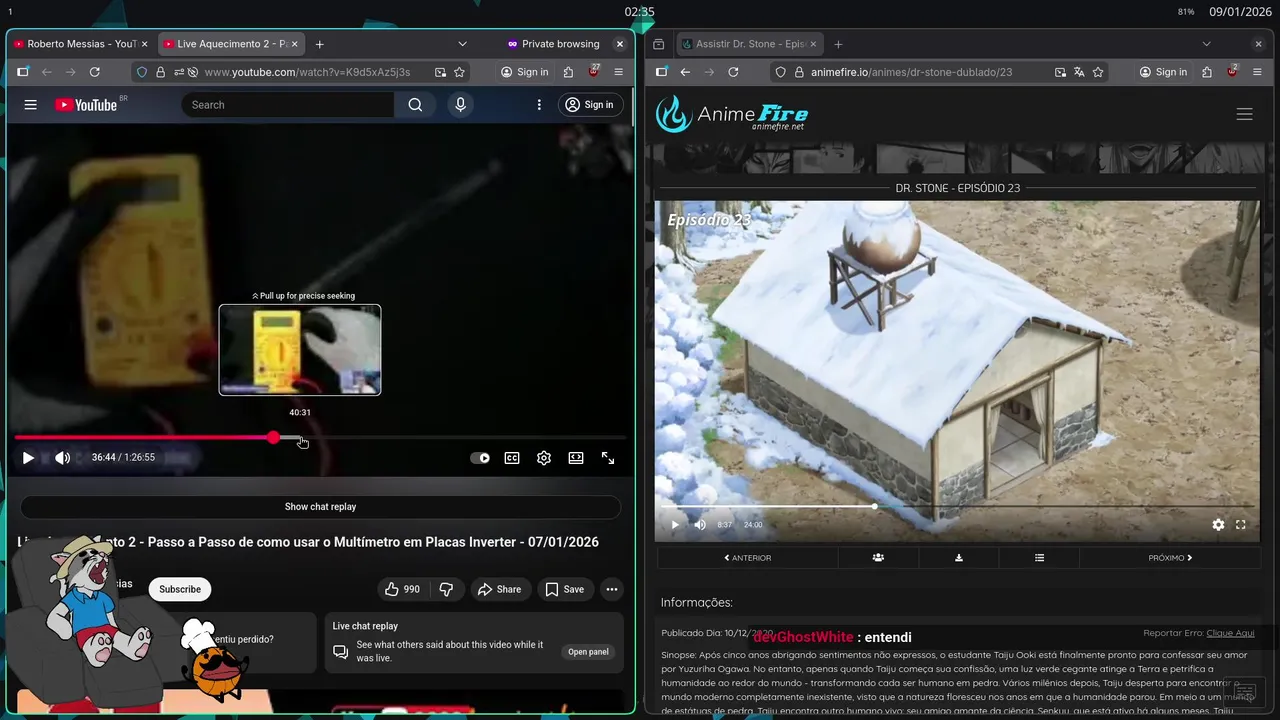Mute the YouTube video volume
The image size is (1280, 720).
(62, 458)
